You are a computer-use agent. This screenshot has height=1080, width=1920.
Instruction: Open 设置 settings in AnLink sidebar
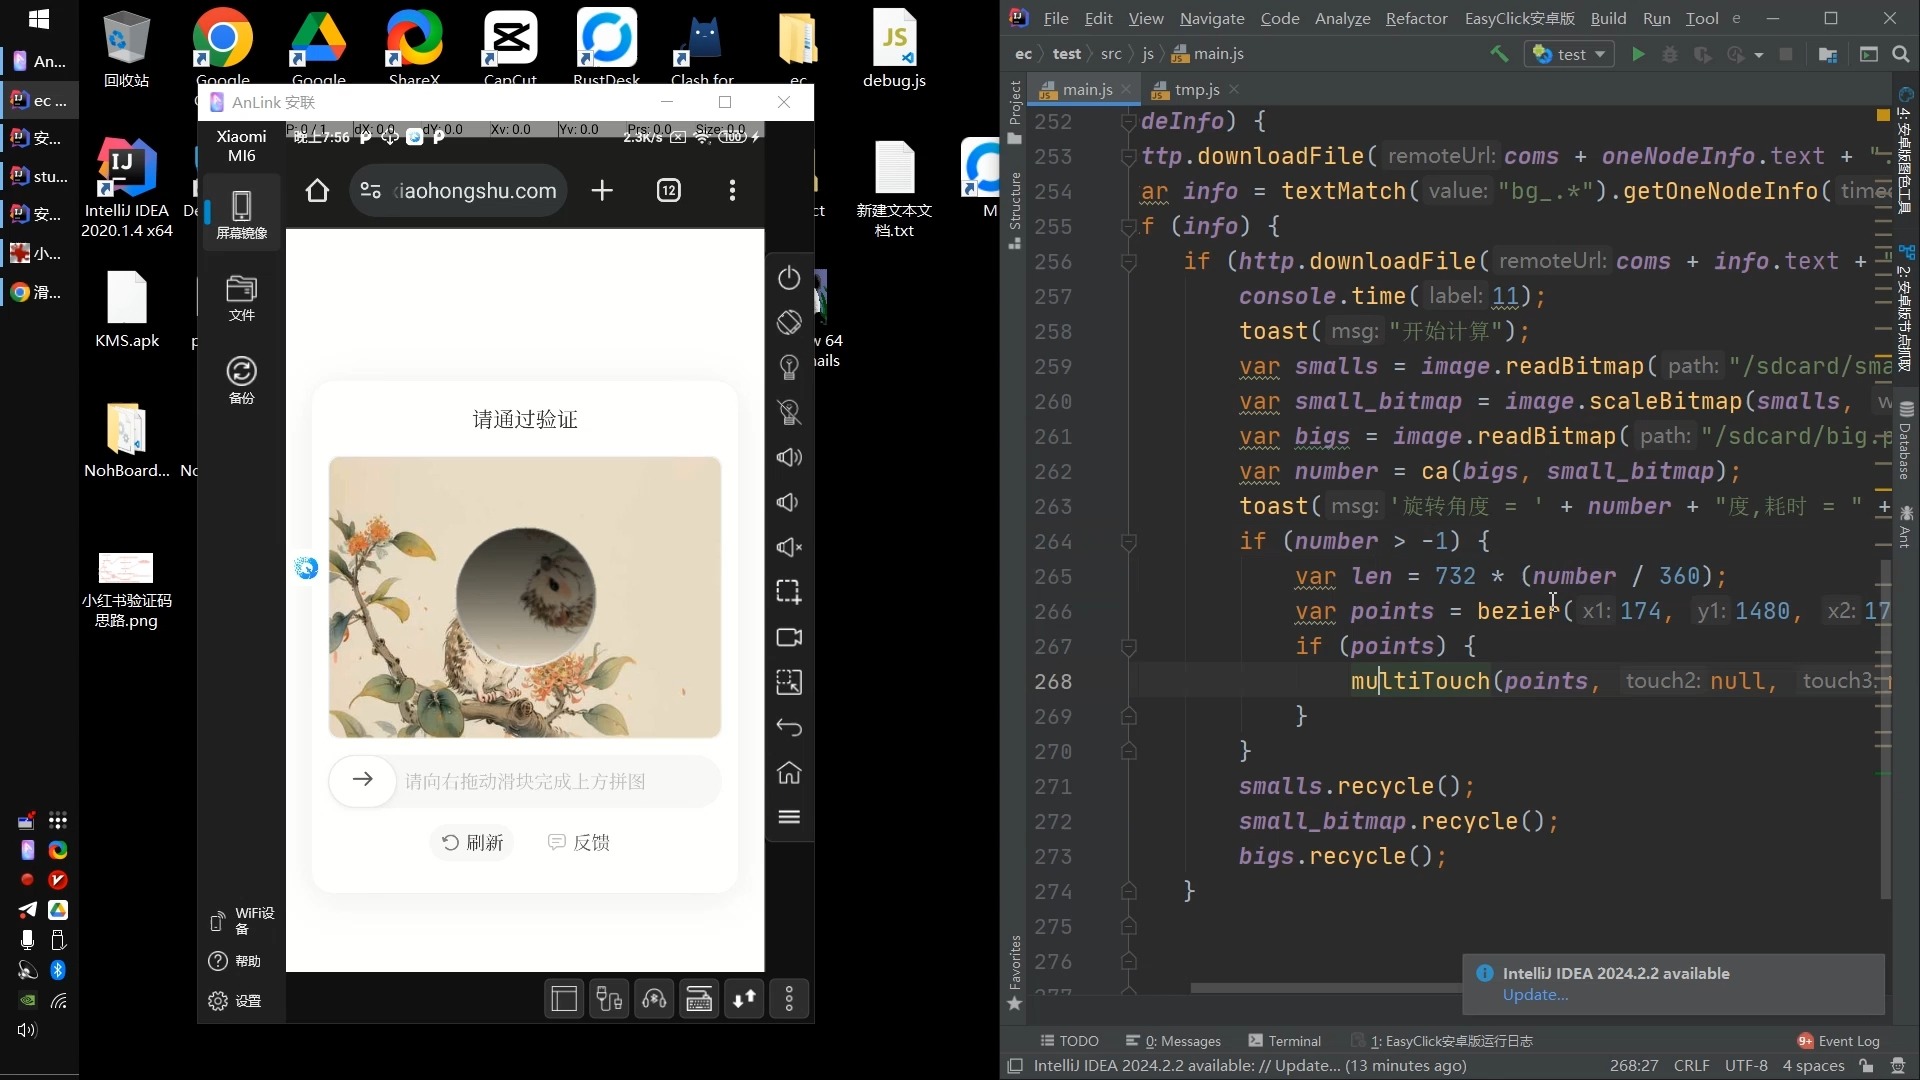[x=235, y=1001]
